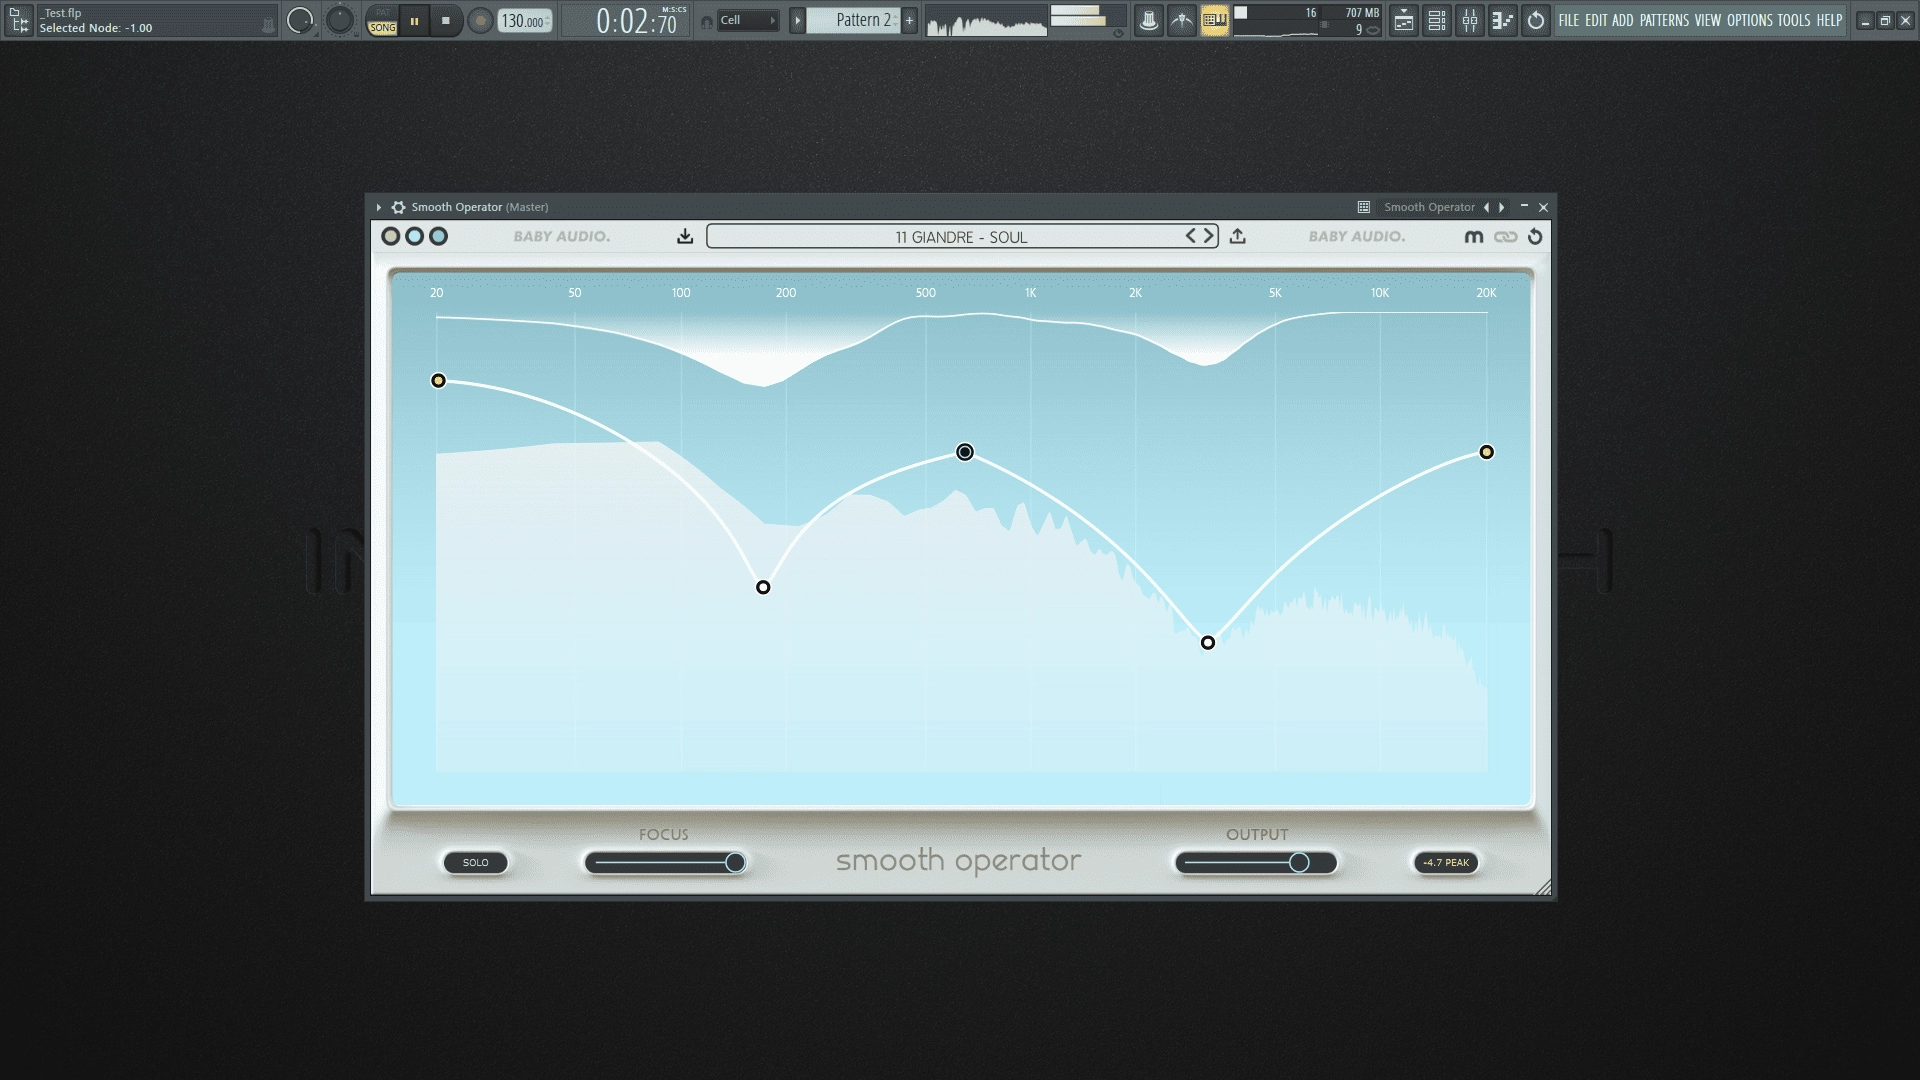Select the 20K right edge node

[x=1487, y=453]
